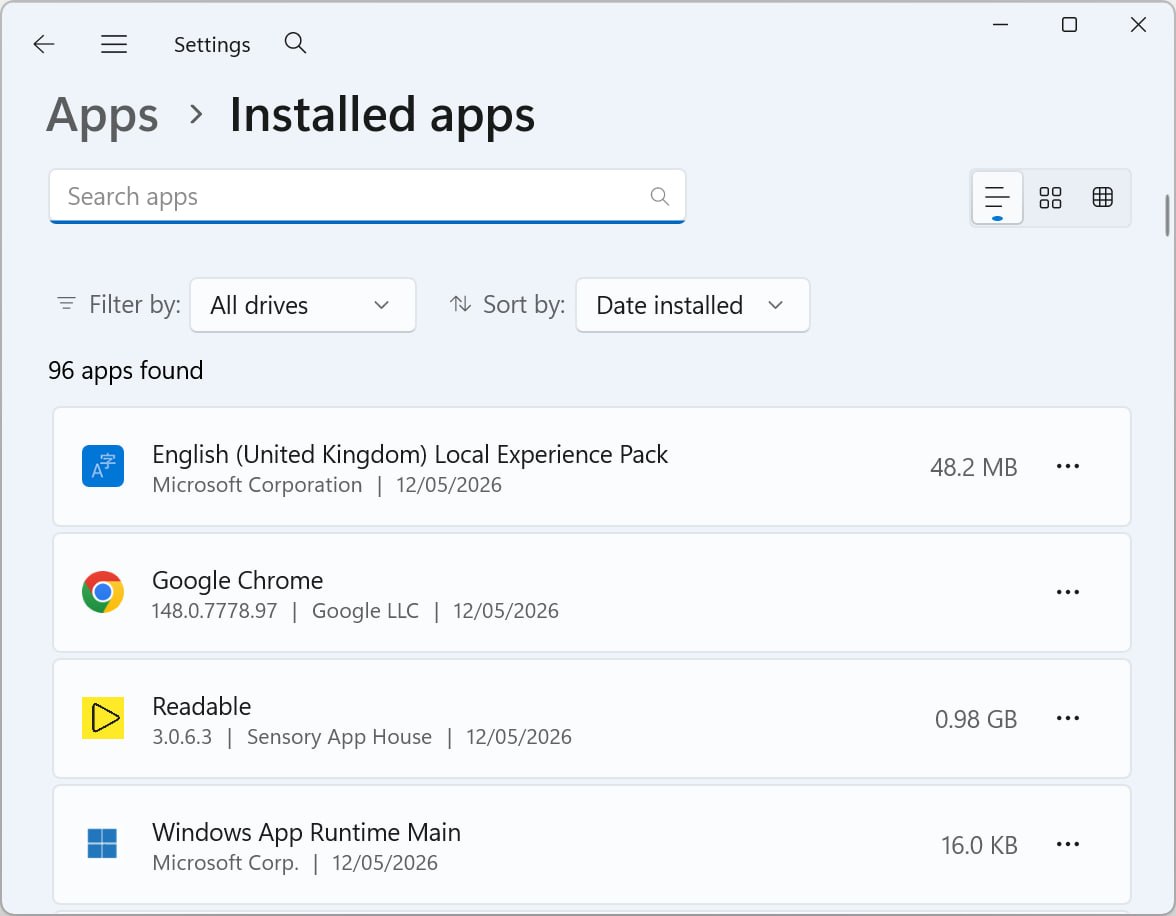1176x916 pixels.
Task: Click the vertical scrollbar thumb
Action: point(1167,216)
